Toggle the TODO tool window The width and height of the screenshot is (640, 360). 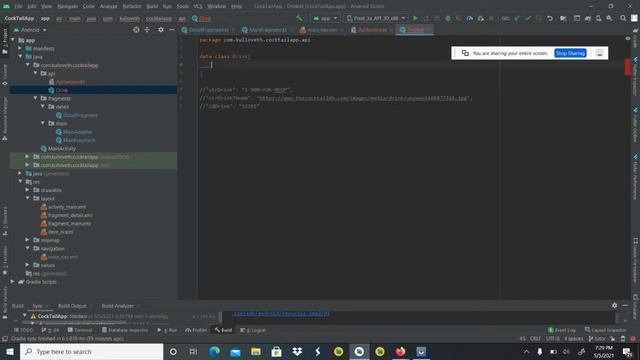coord(24,330)
